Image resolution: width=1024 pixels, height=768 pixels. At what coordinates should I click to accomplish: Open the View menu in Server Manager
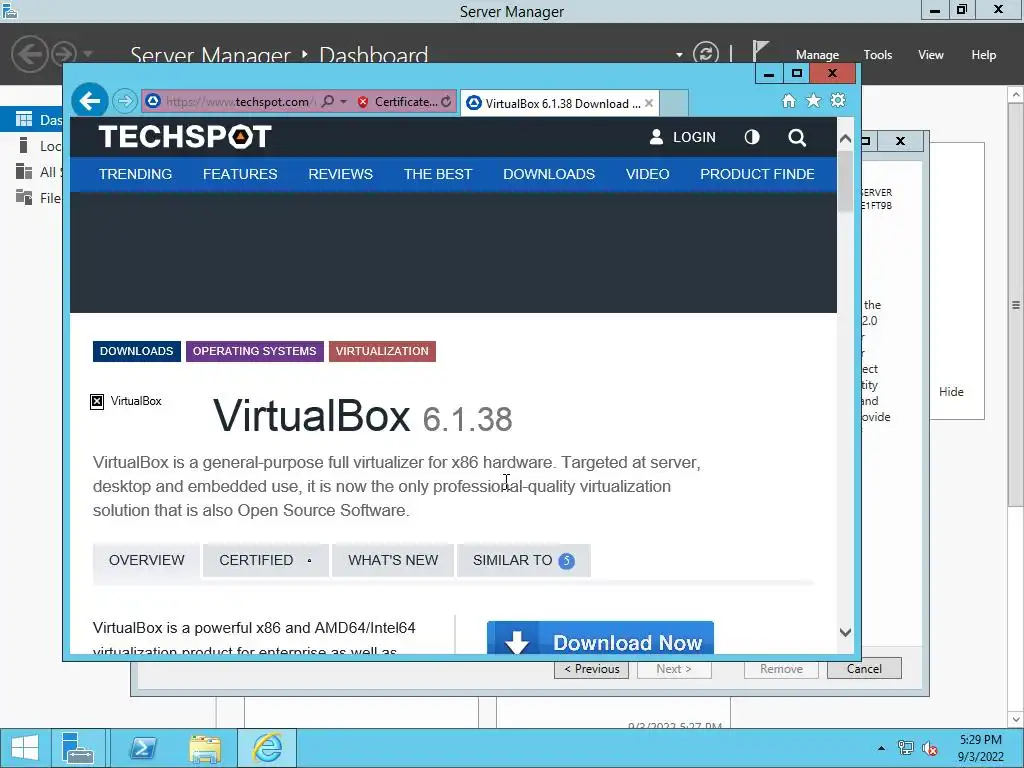coord(931,55)
